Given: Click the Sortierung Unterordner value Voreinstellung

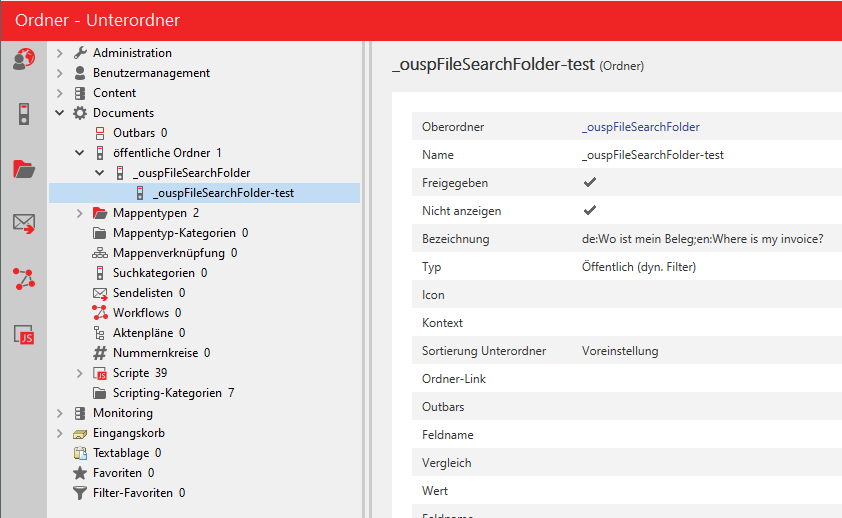Looking at the screenshot, I should tap(620, 351).
